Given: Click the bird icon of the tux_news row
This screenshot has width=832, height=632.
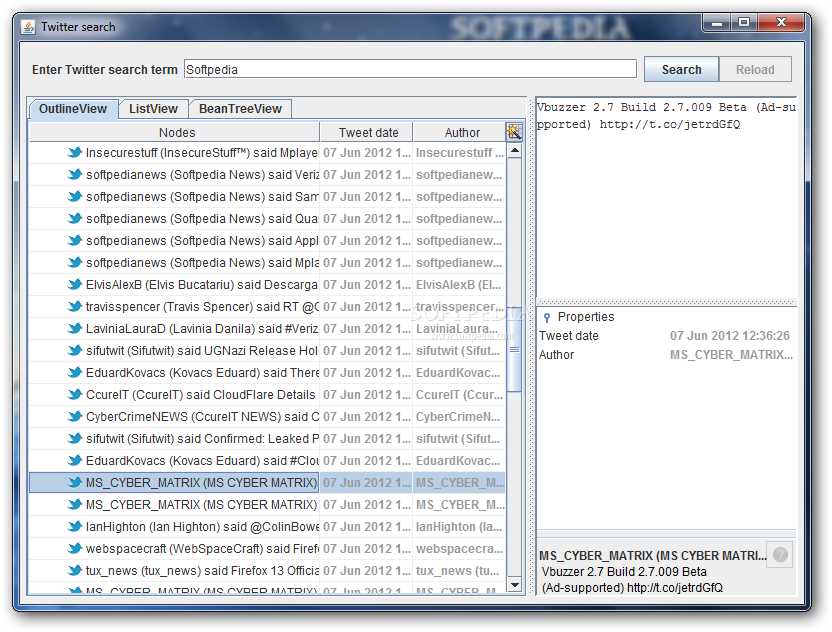Looking at the screenshot, I should (x=75, y=570).
